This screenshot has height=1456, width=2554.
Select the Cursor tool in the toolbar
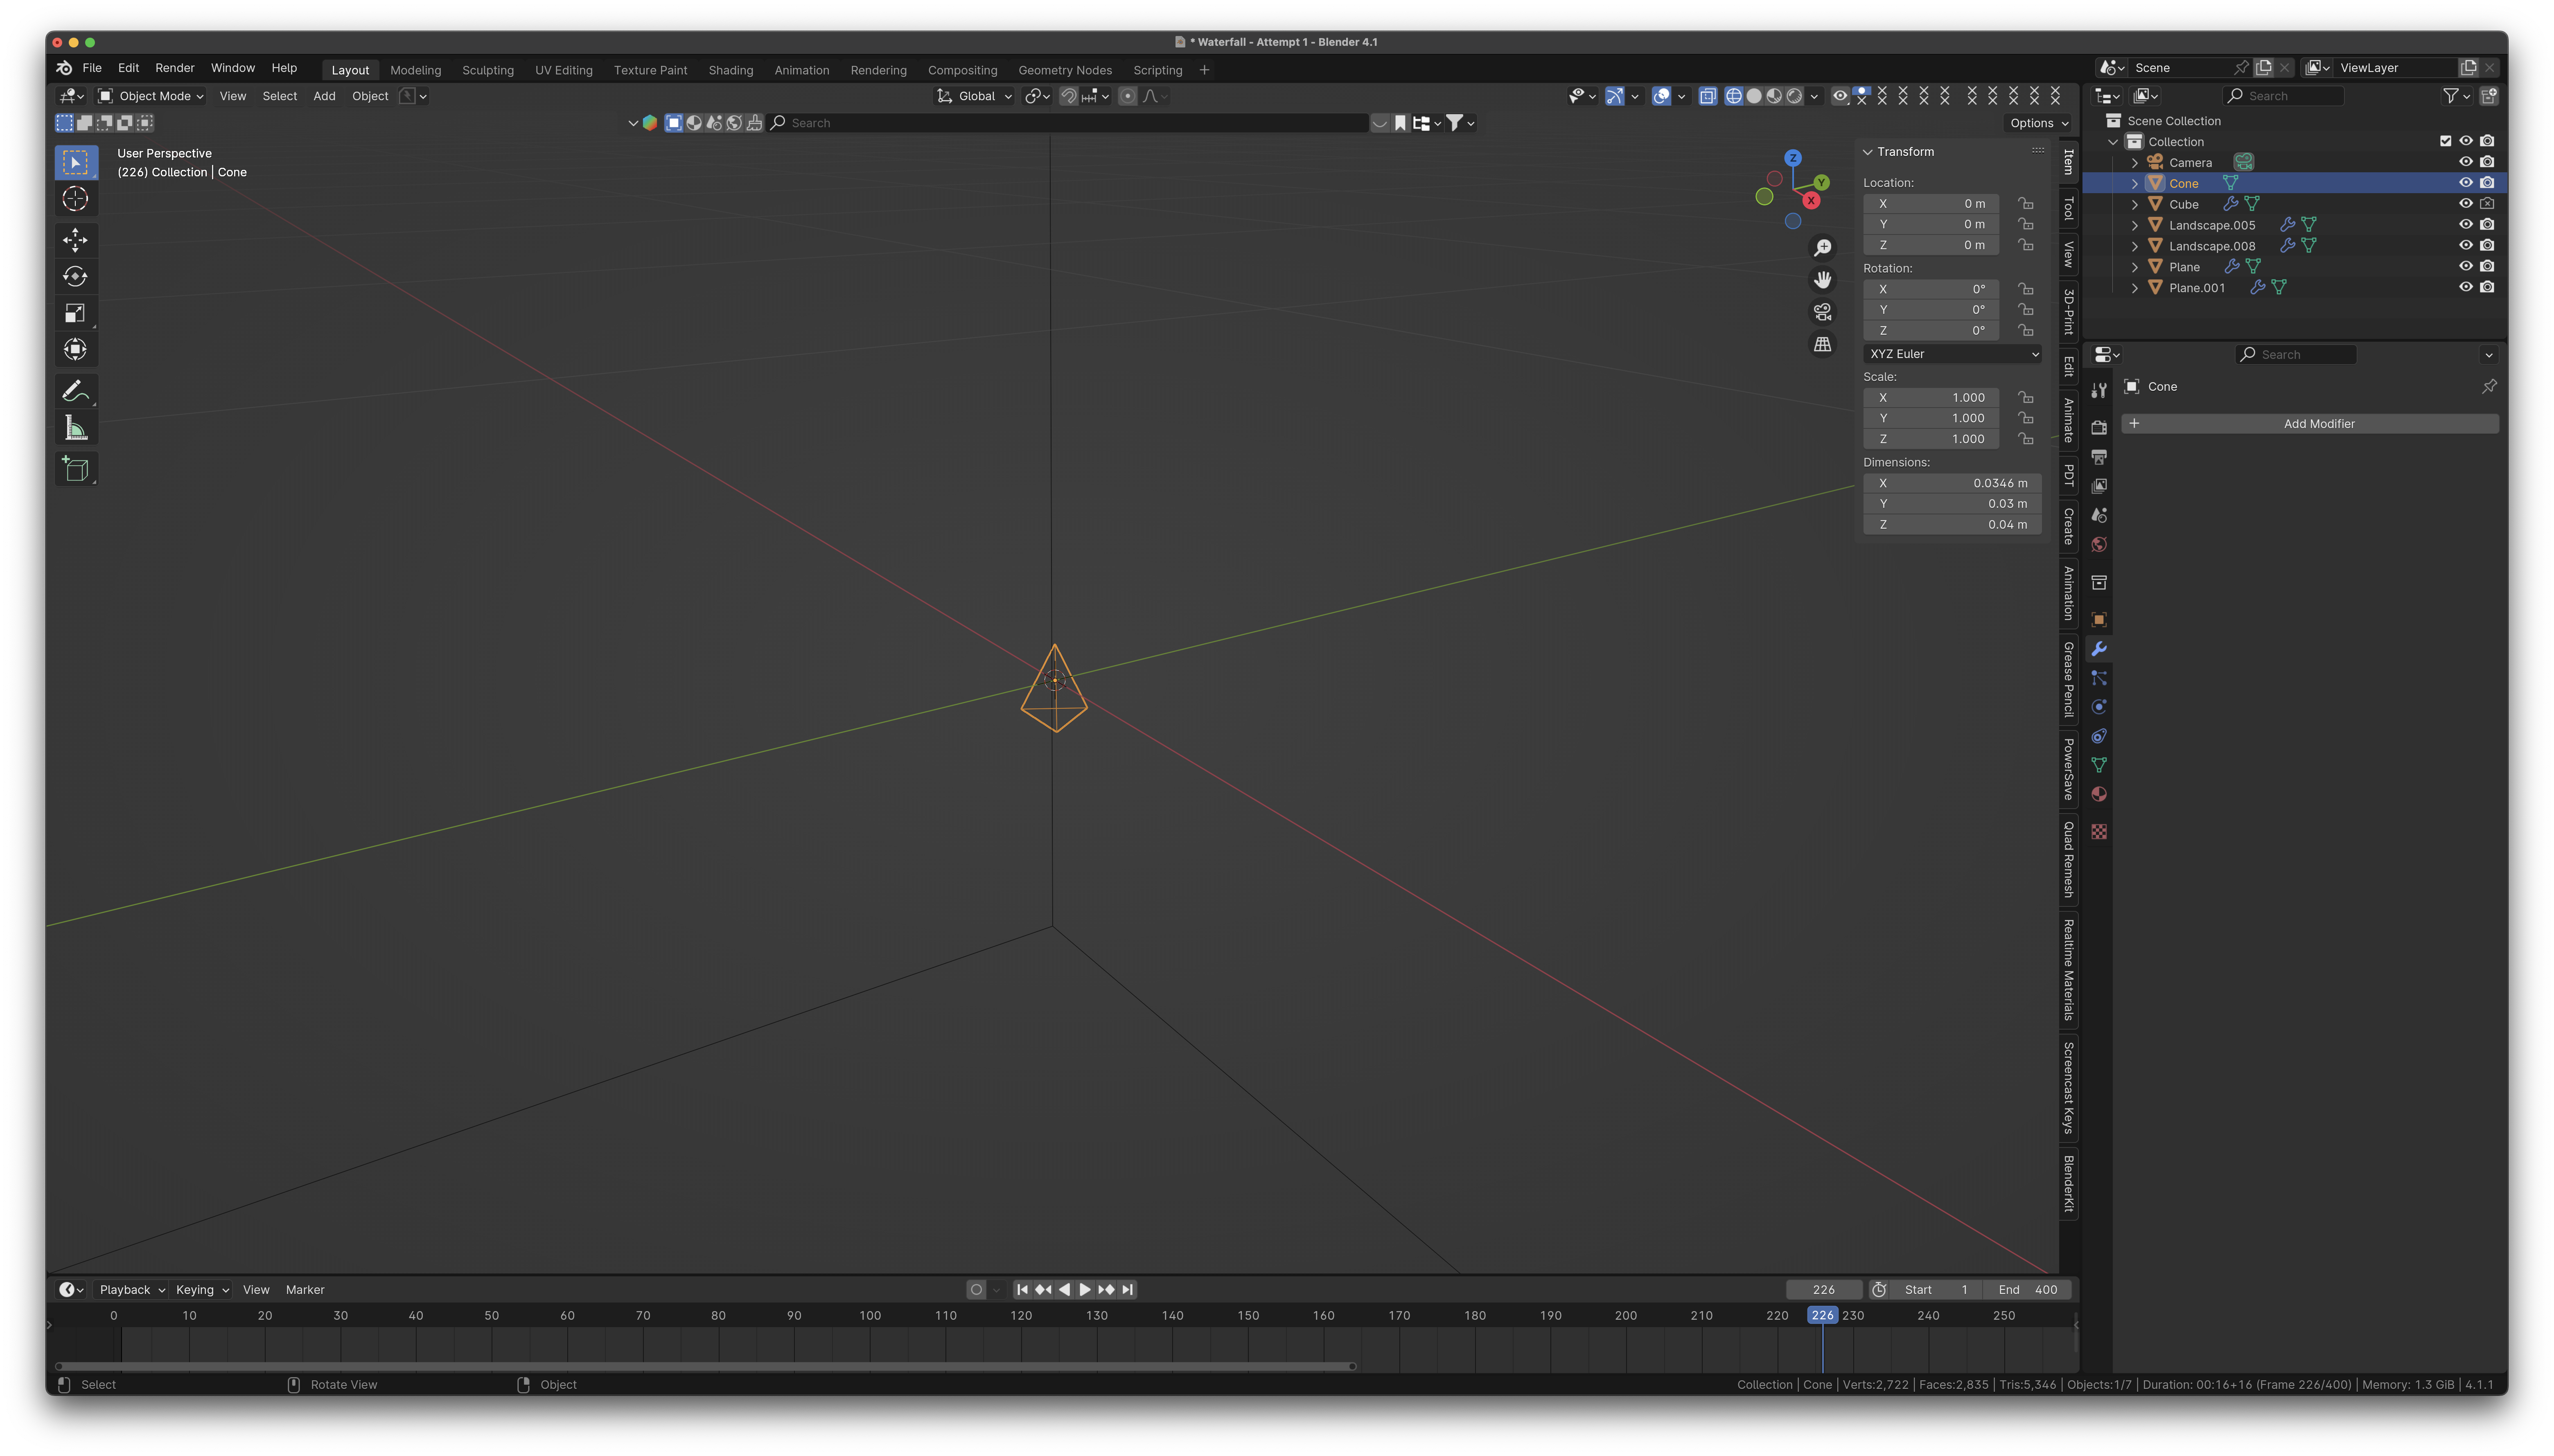click(75, 199)
